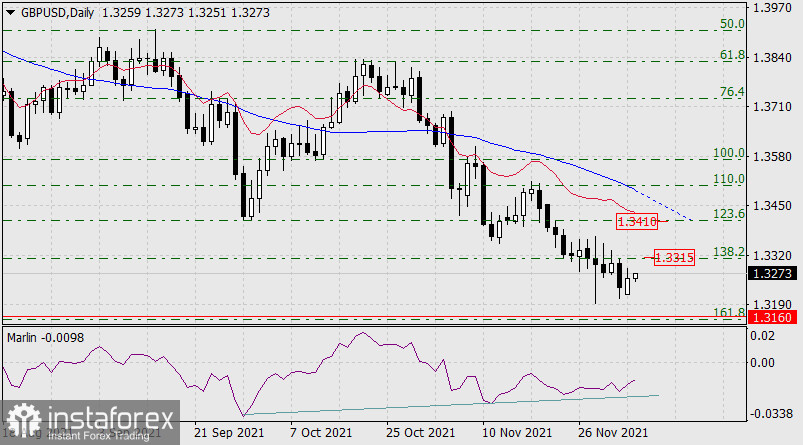Click the Marlin indicator label
This screenshot has width=803, height=445.
click(22, 335)
